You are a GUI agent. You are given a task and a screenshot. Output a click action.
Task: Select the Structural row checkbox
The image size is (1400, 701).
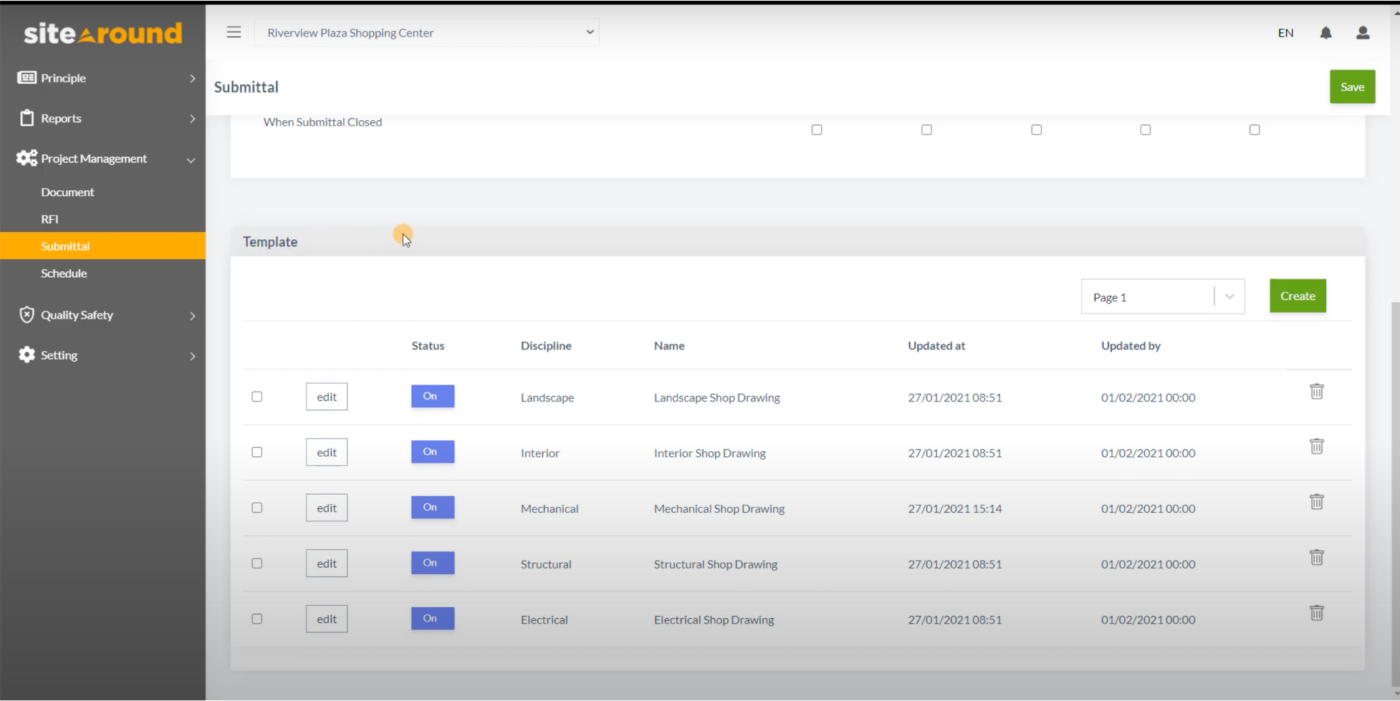257,563
